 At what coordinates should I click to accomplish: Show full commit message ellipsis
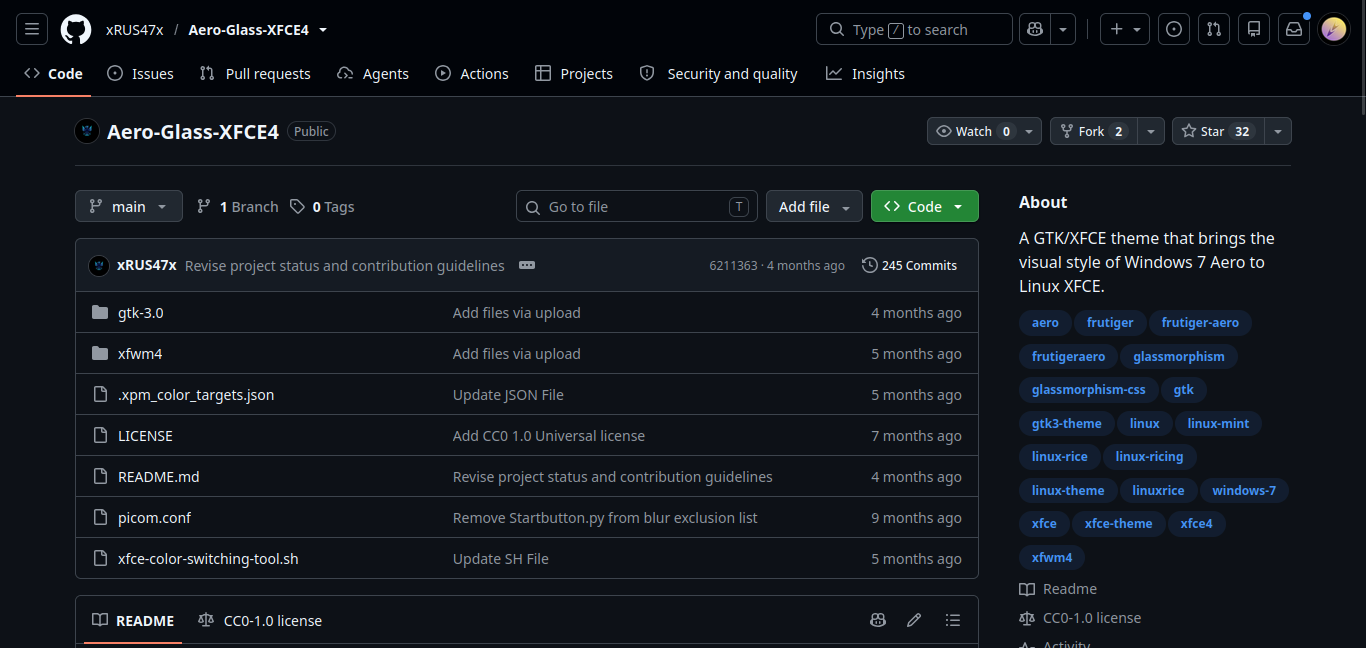pyautogui.click(x=527, y=265)
